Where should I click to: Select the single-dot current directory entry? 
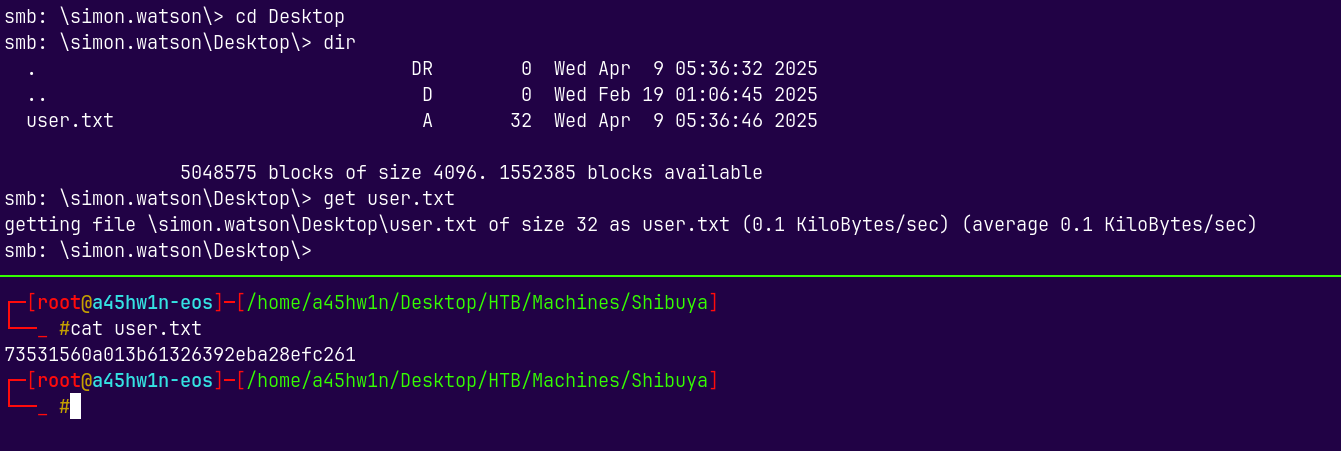coord(32,70)
